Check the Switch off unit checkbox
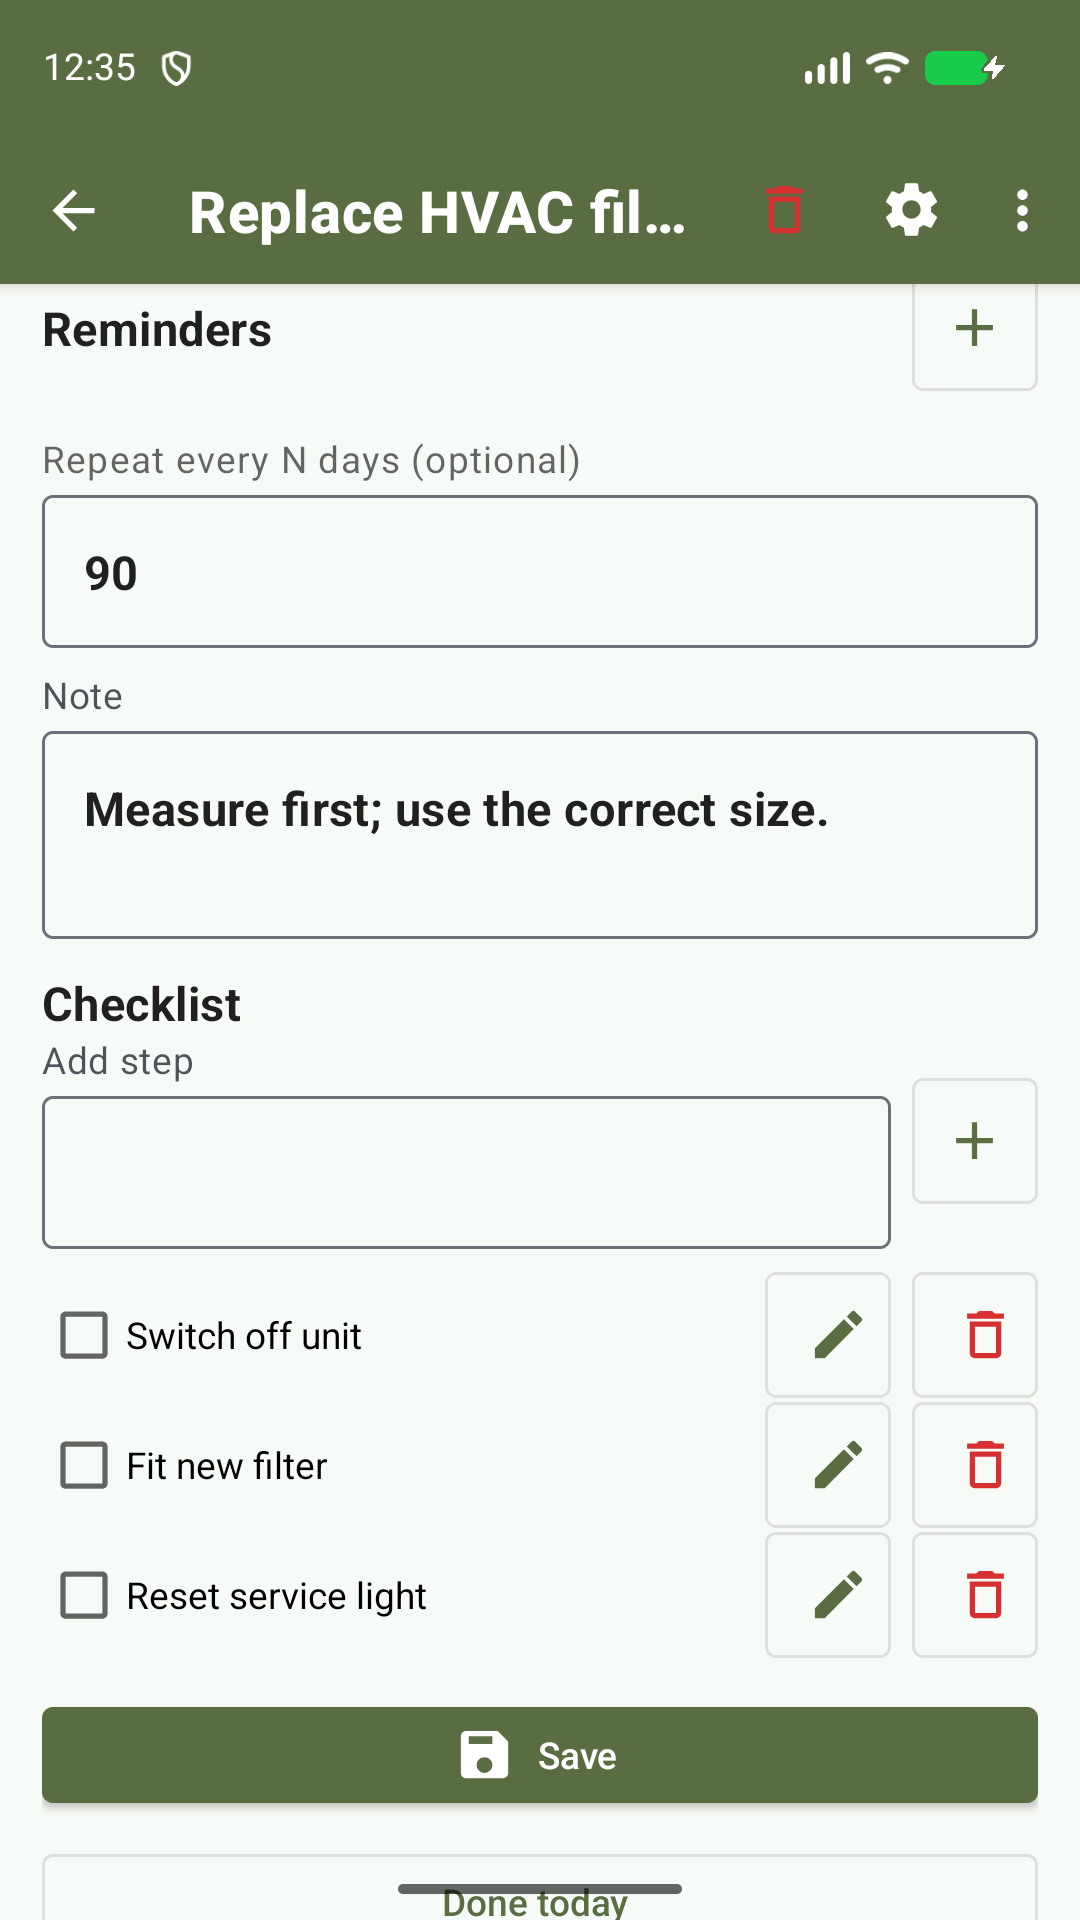This screenshot has width=1080, height=1920. (84, 1335)
